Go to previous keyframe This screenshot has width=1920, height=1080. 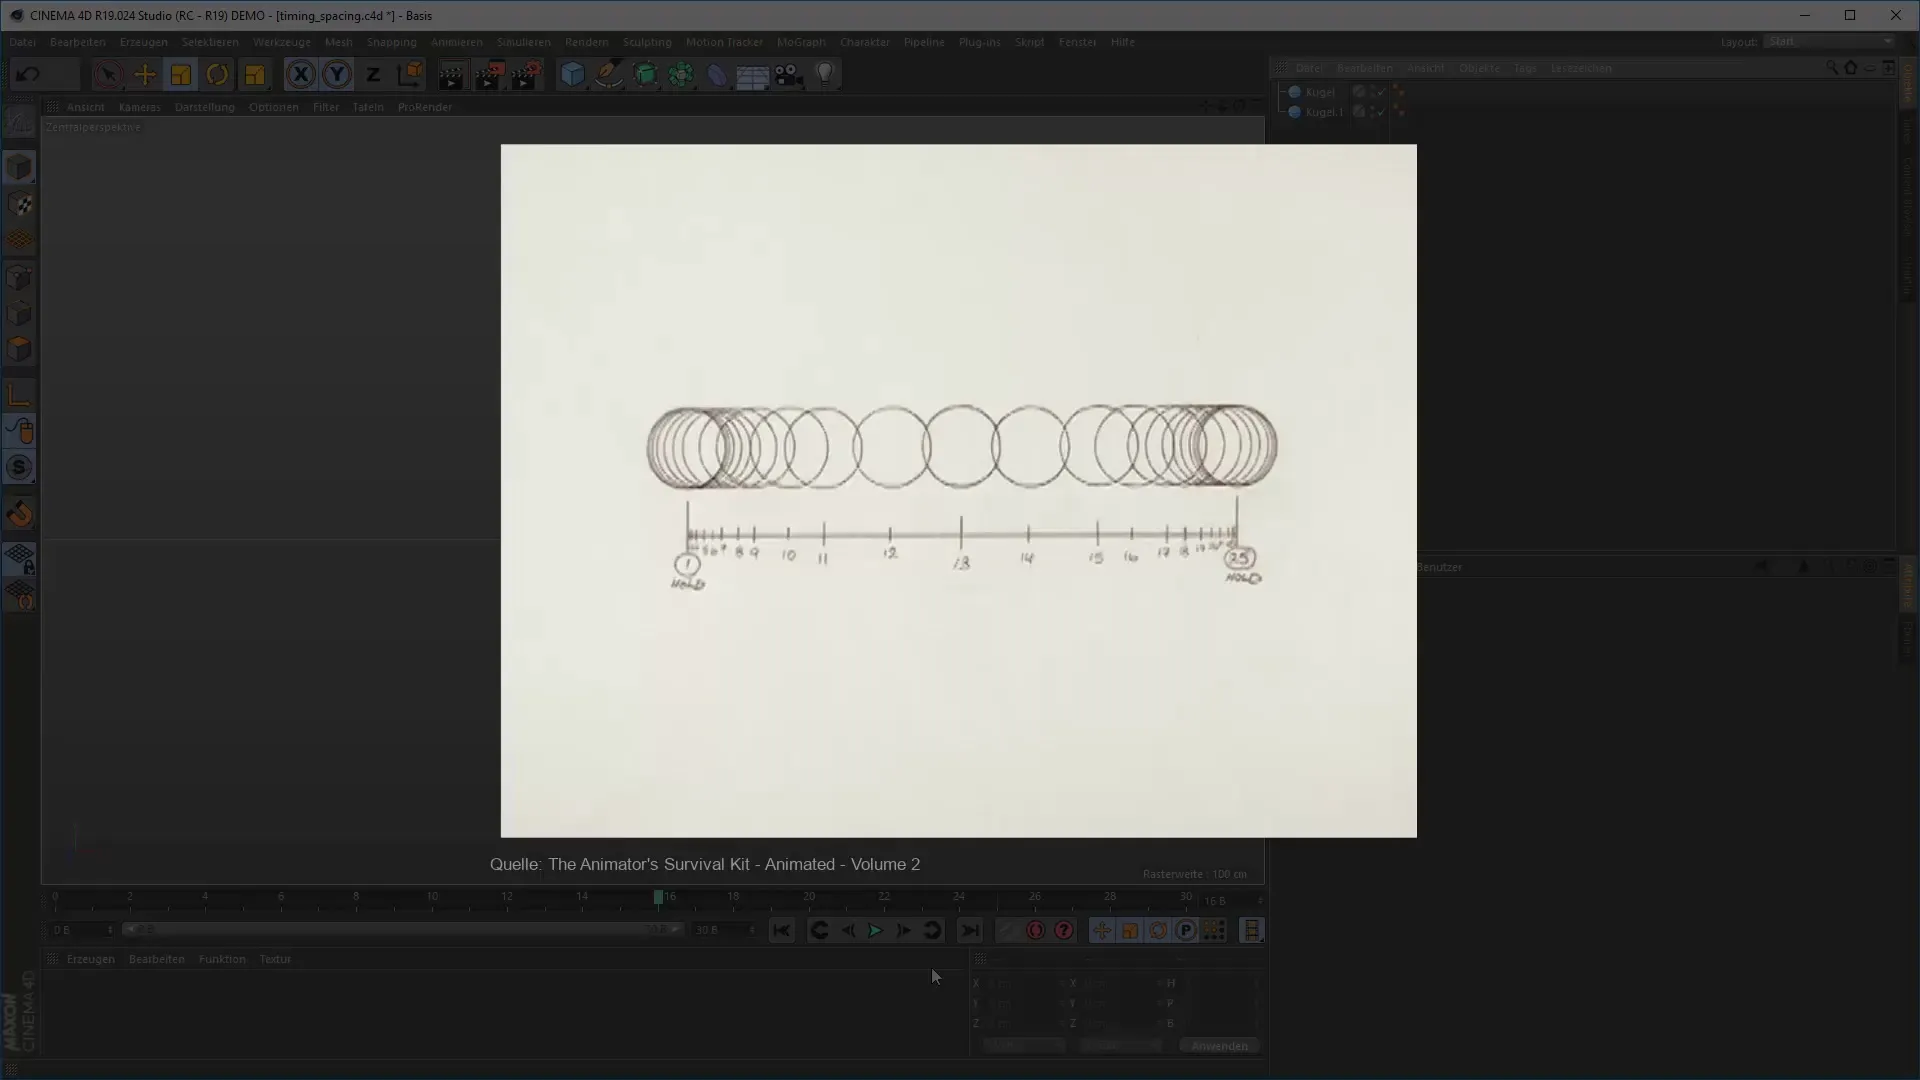819,931
